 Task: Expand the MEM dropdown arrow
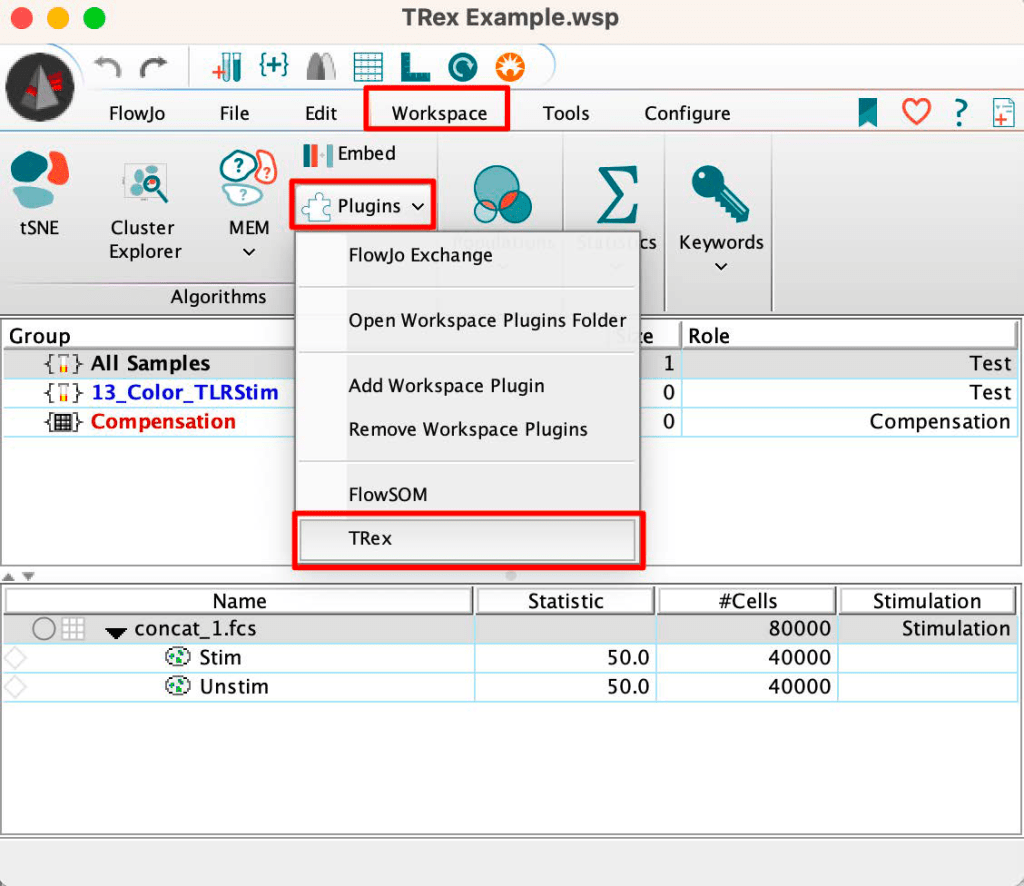(249, 253)
